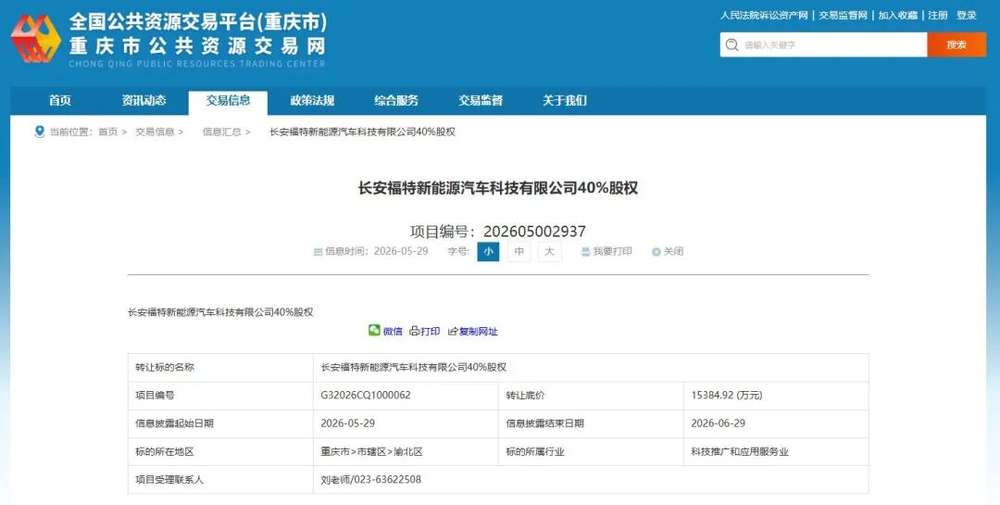Click into the keyword search field
The height and width of the screenshot is (505, 1000).
coord(823,45)
